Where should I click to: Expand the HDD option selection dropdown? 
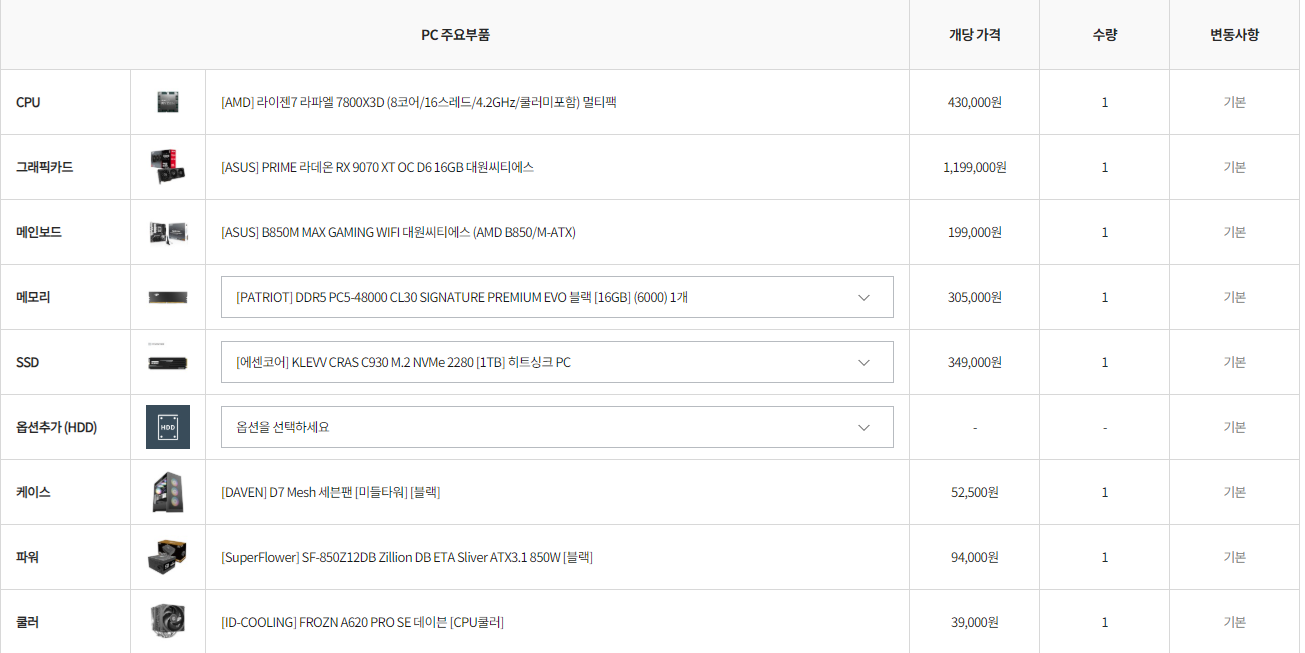557,427
